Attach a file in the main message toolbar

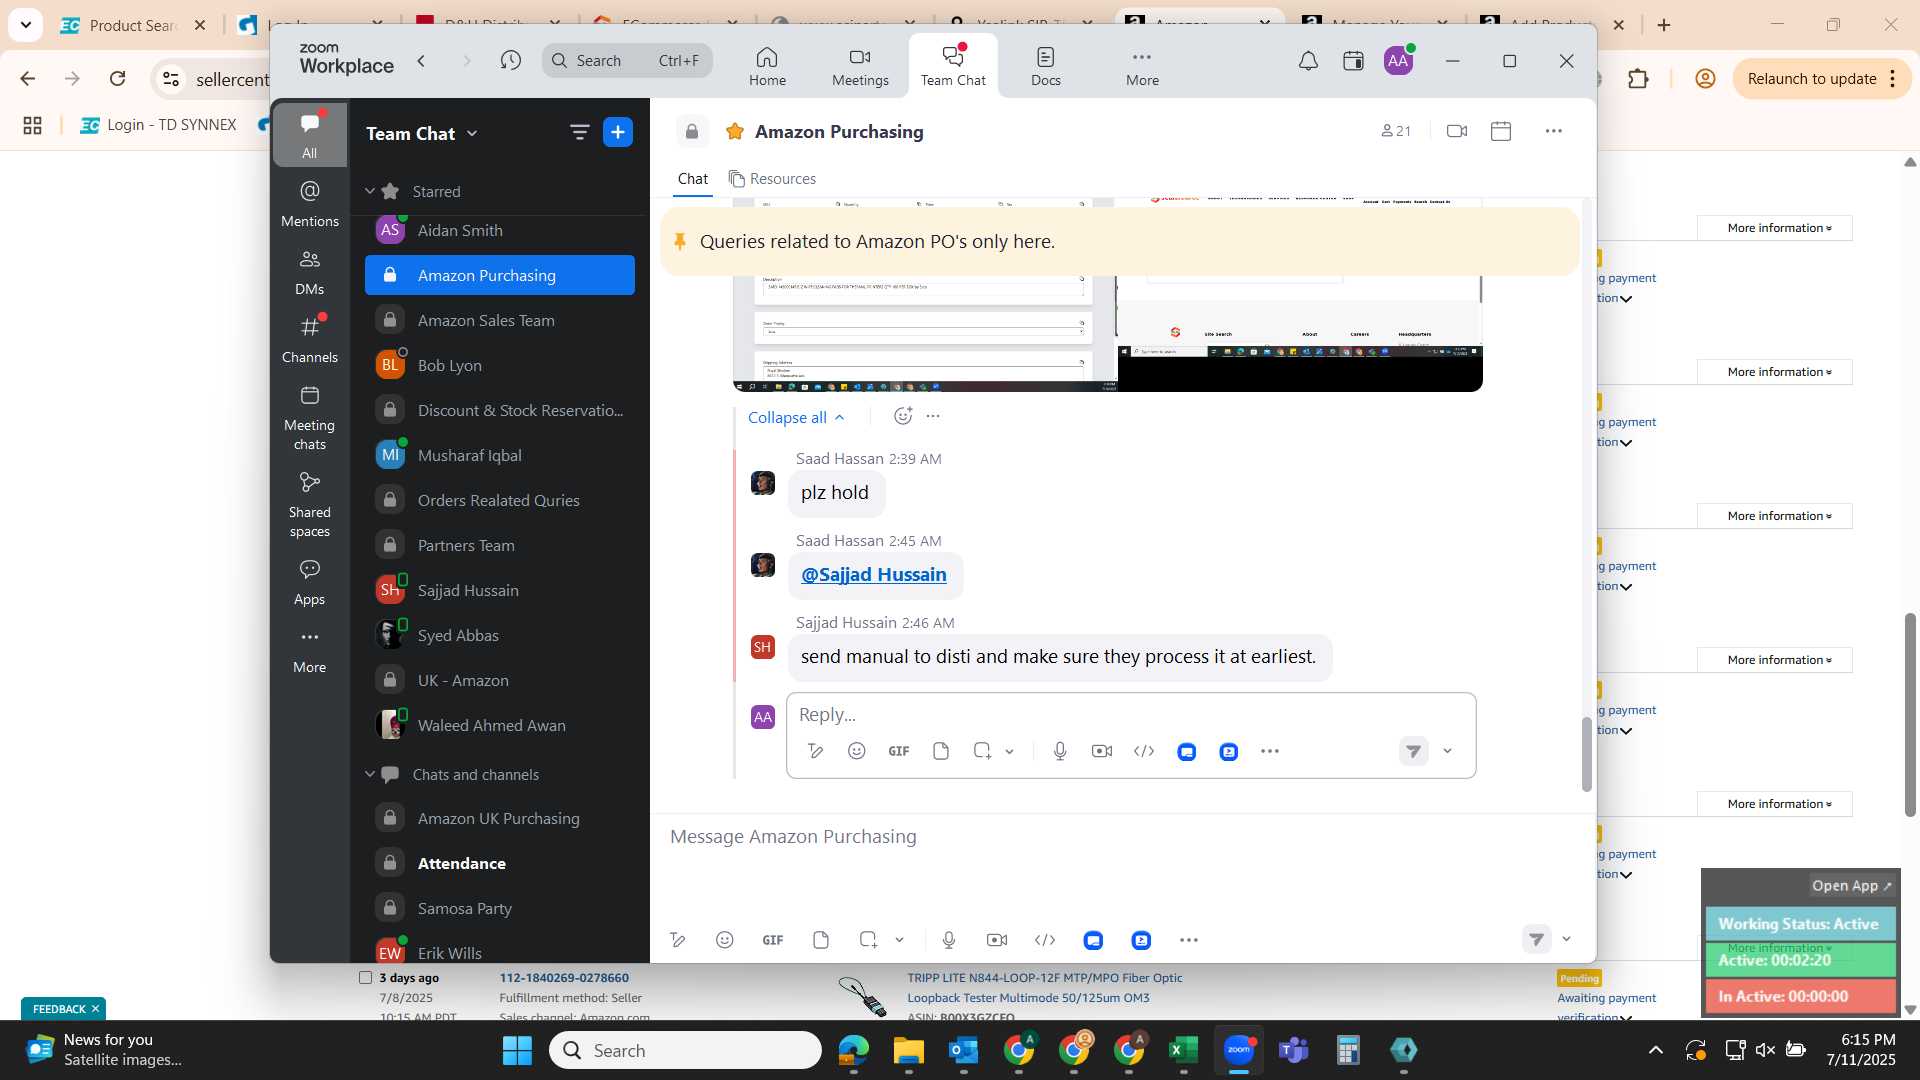tap(821, 940)
